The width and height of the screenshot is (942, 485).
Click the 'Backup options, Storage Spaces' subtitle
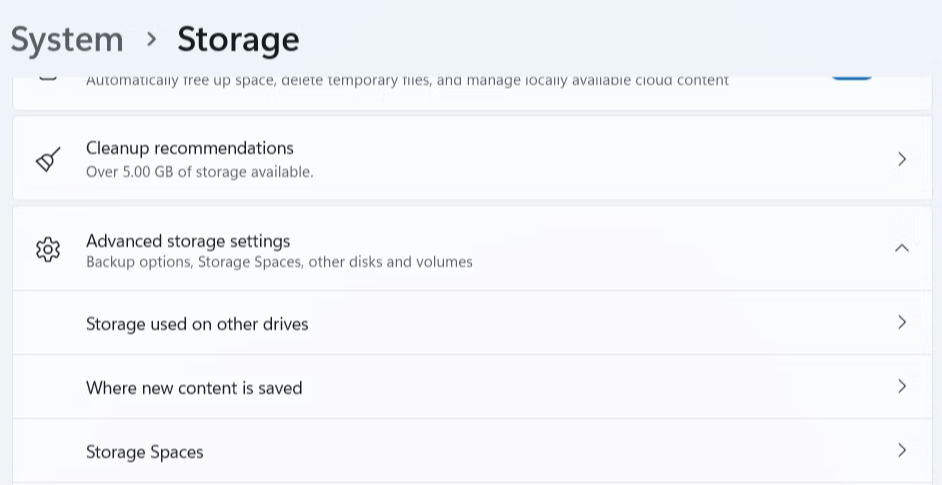(x=279, y=262)
